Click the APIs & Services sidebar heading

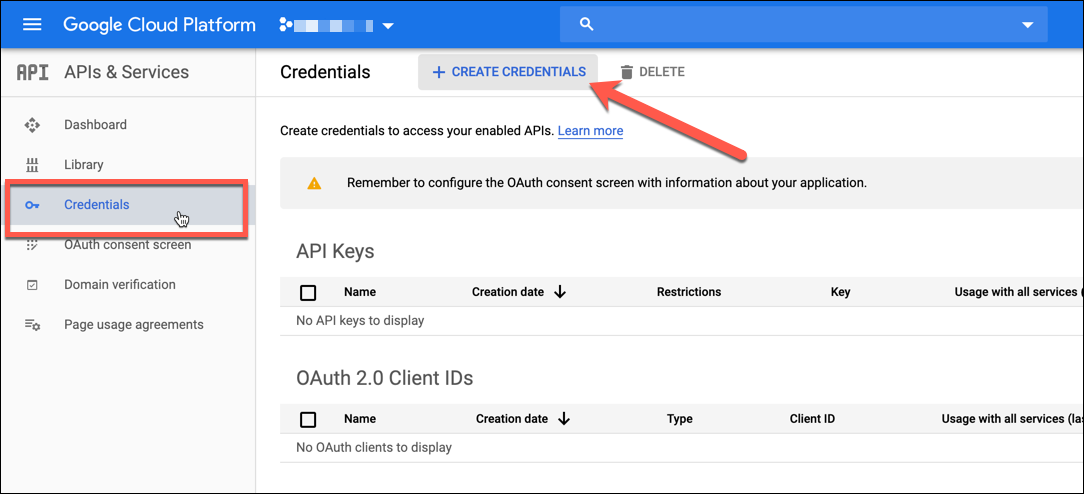(127, 72)
